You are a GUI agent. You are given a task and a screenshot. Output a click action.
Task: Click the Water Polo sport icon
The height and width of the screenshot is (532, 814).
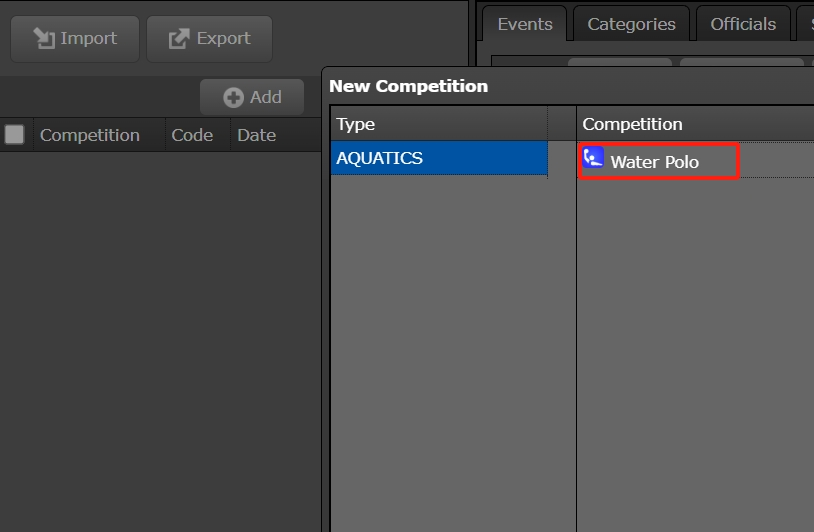[593, 159]
